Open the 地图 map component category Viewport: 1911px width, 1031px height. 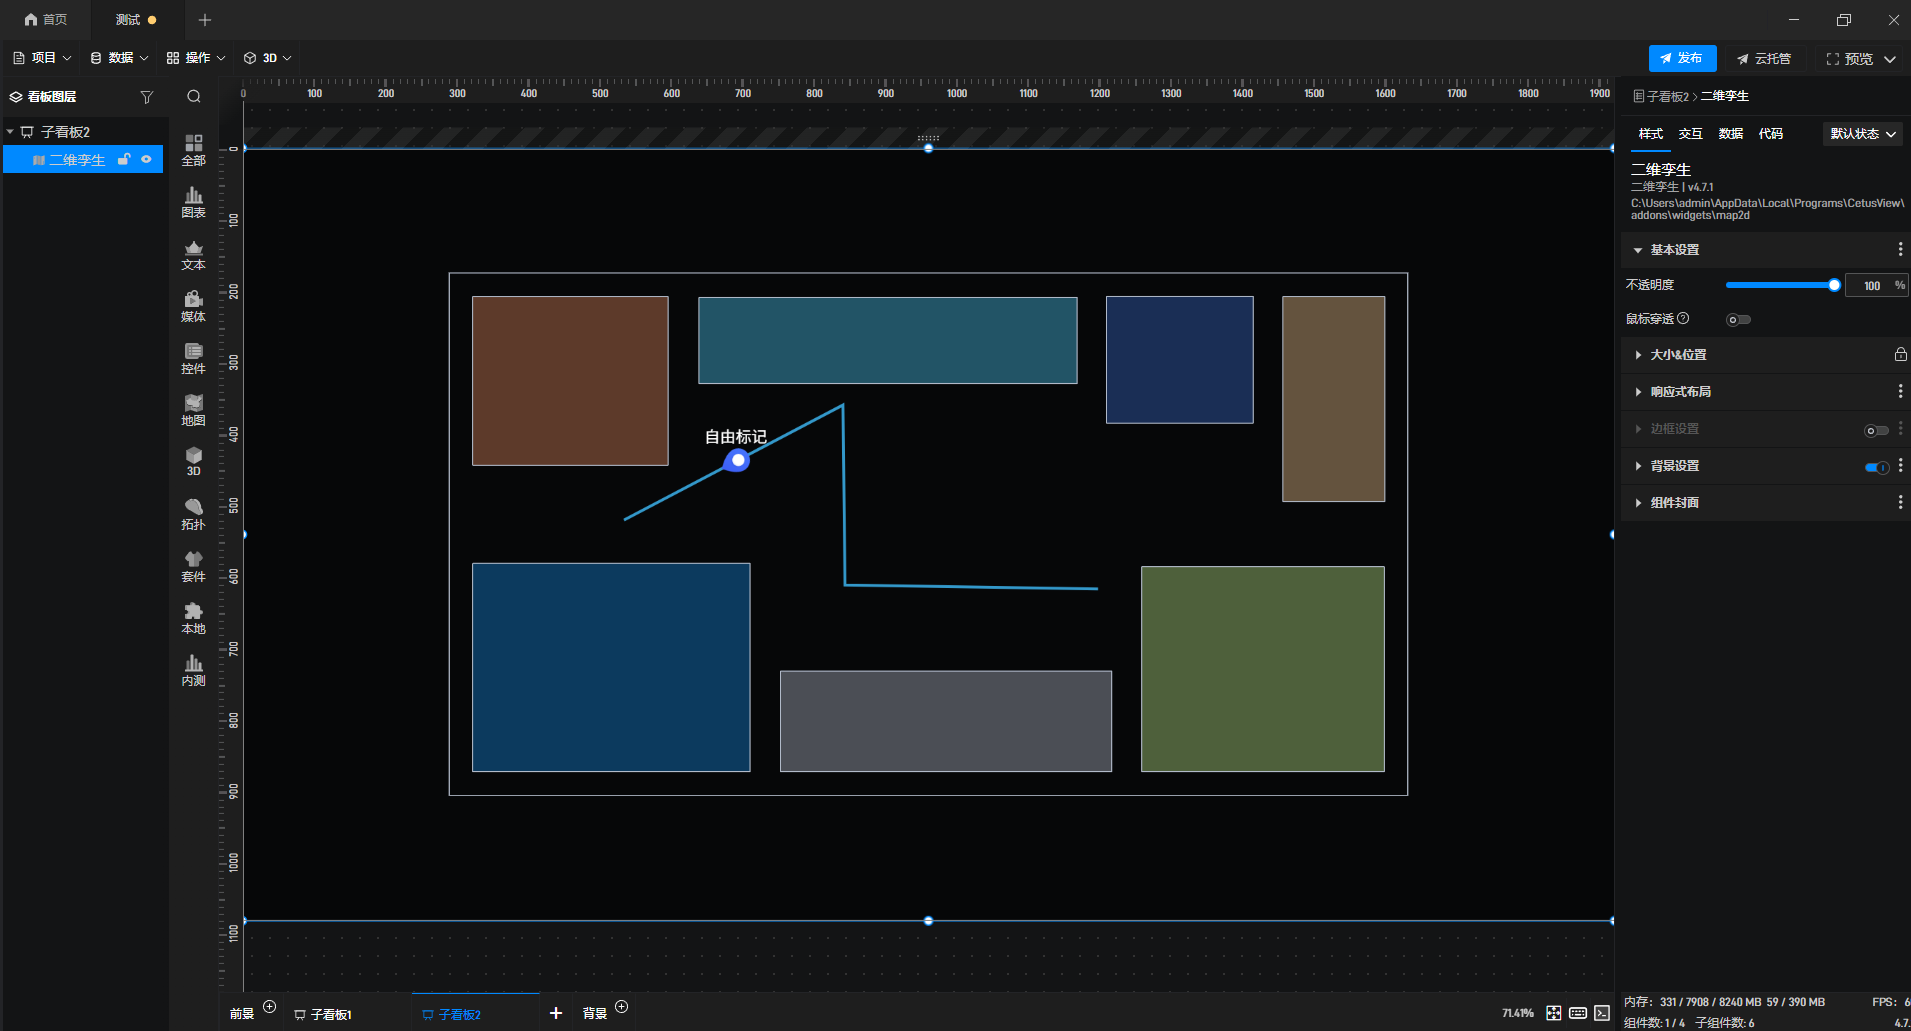193,410
